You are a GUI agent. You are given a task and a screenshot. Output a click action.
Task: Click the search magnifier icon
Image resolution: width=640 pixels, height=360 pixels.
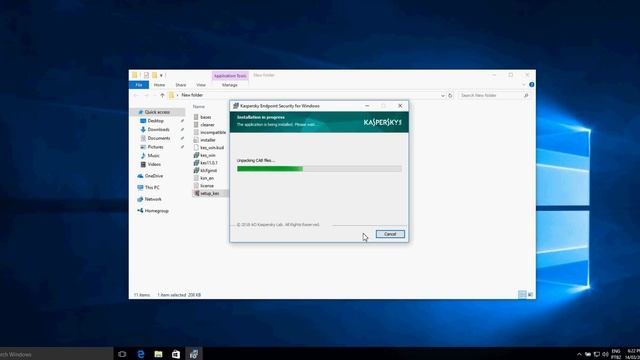(x=526, y=96)
